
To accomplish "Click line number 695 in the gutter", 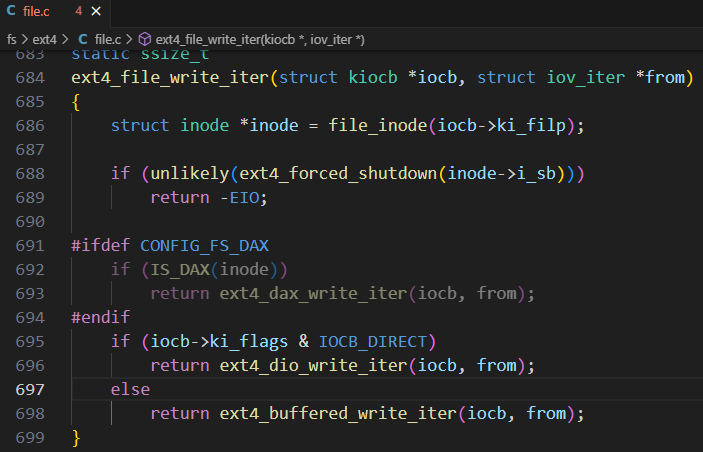I will 30,342.
